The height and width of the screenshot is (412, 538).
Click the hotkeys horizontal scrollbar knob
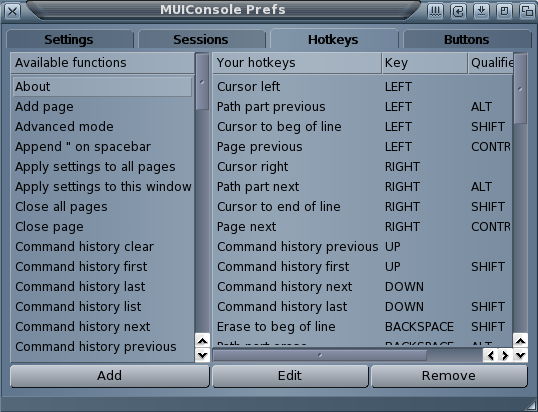[320, 355]
